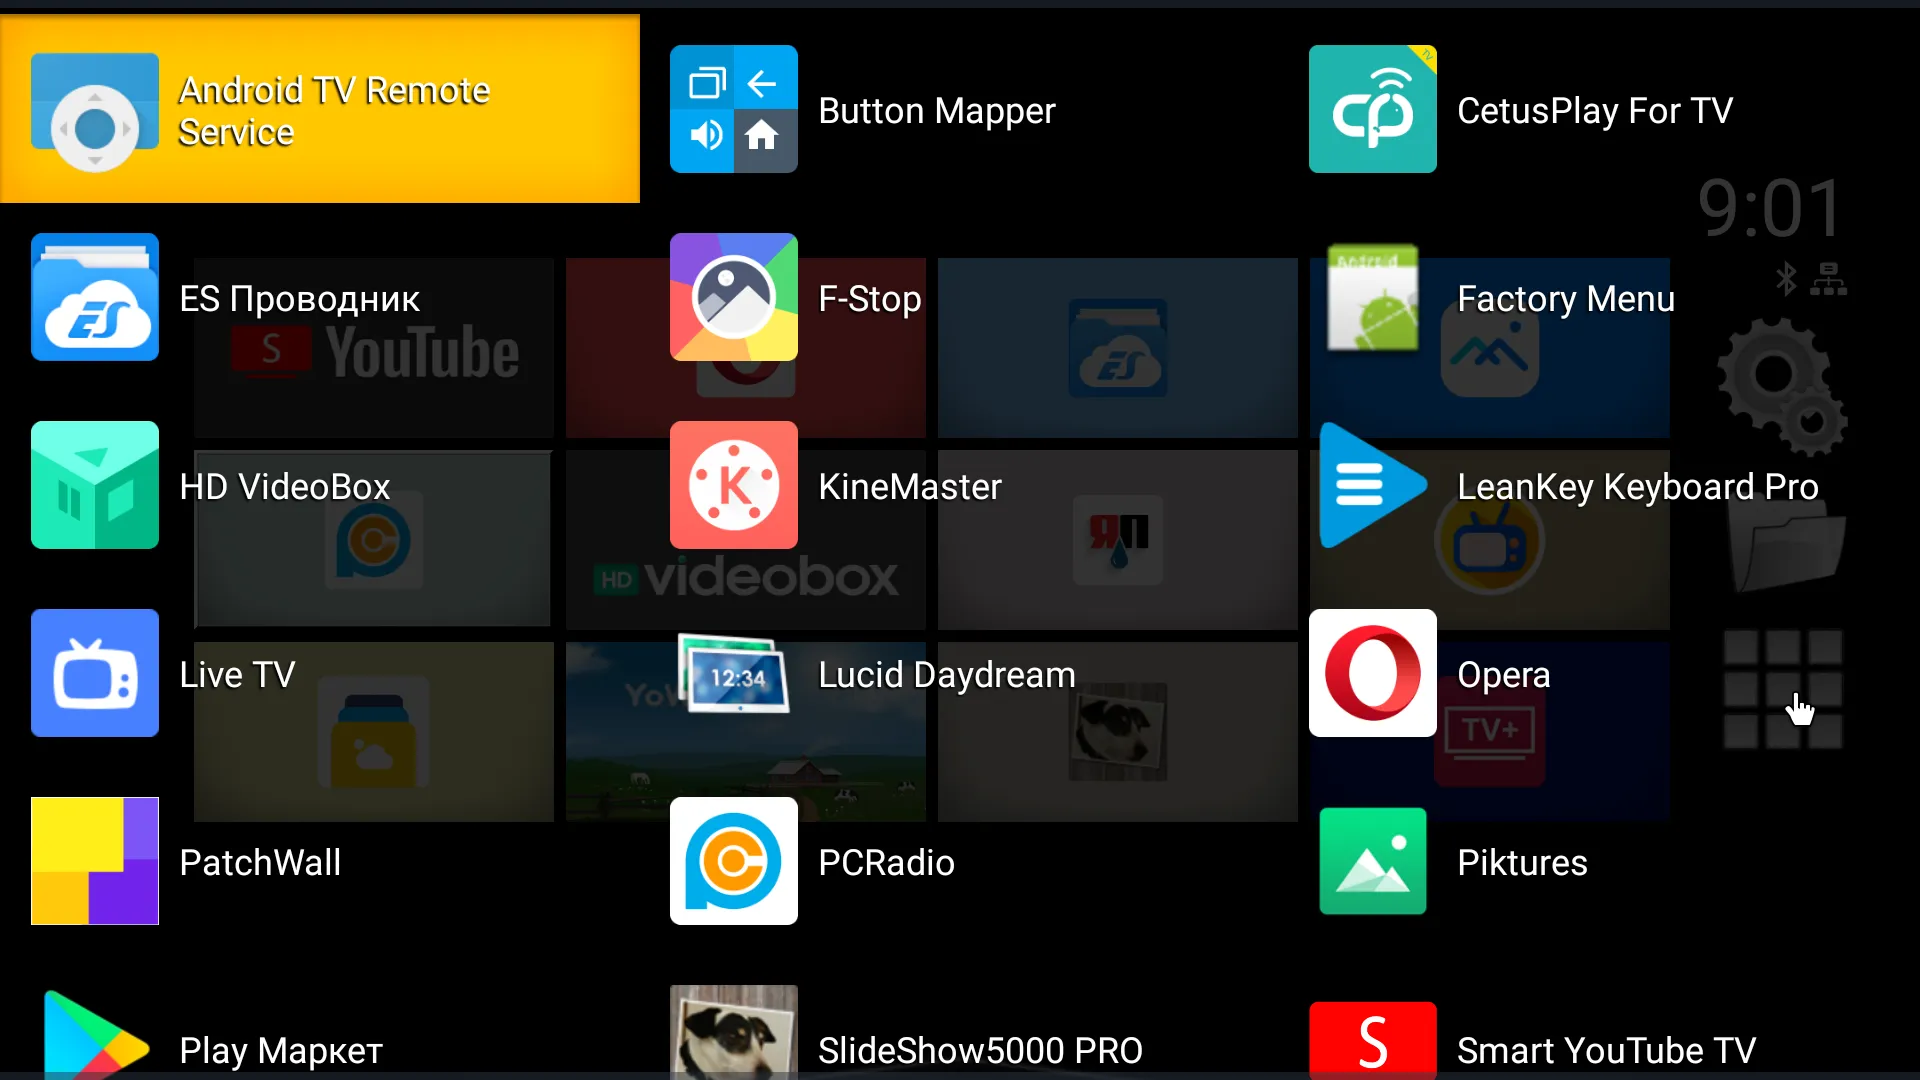Open the Factory Menu Android icon

(1373, 297)
